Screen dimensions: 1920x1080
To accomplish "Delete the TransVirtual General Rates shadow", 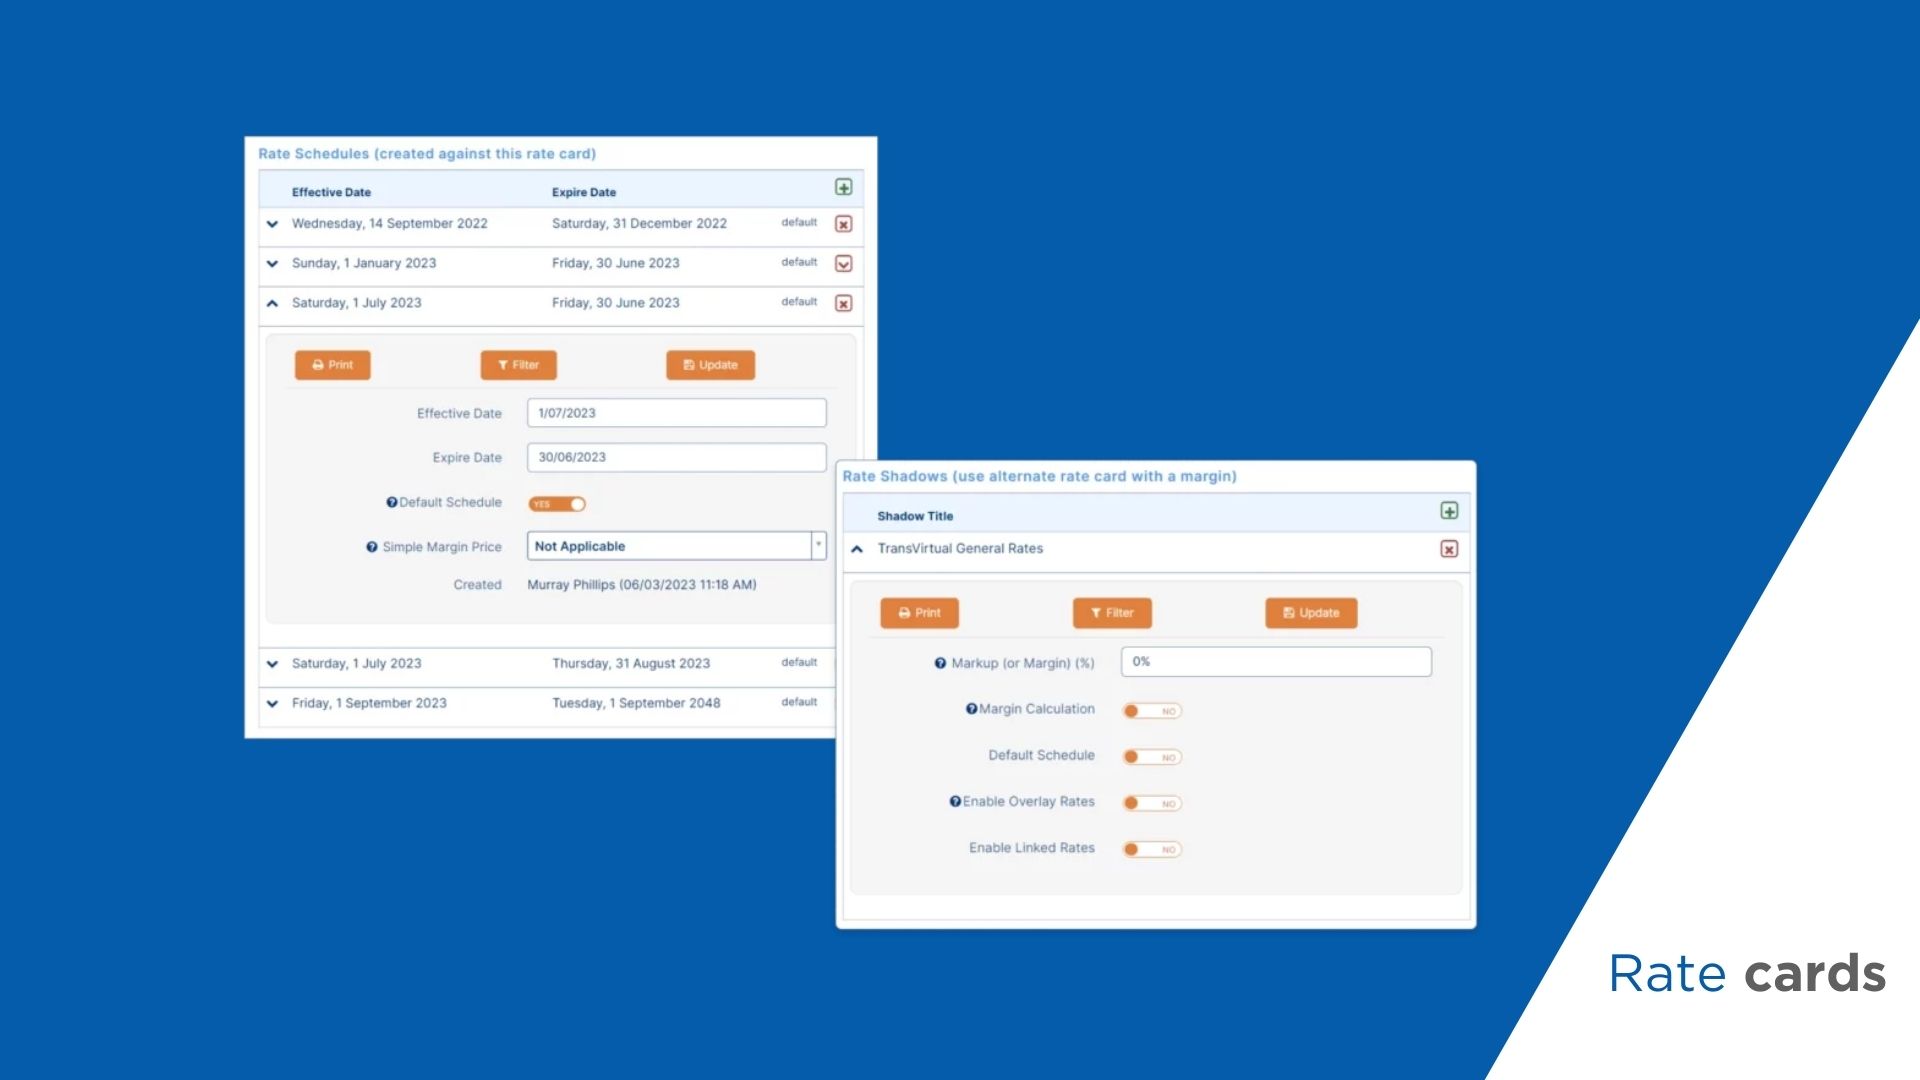I will tap(1449, 548).
